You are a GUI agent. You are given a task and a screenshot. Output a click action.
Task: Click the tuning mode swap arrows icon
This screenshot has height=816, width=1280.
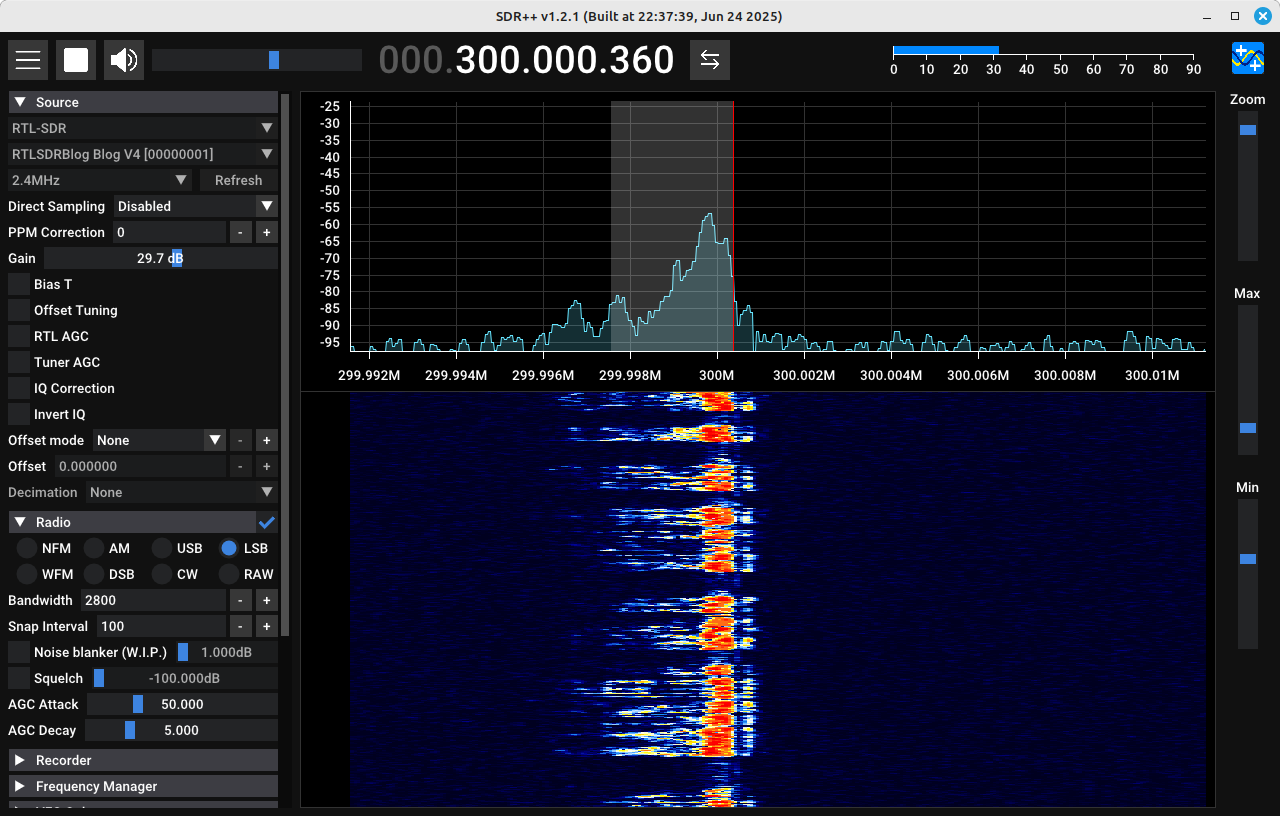(710, 60)
